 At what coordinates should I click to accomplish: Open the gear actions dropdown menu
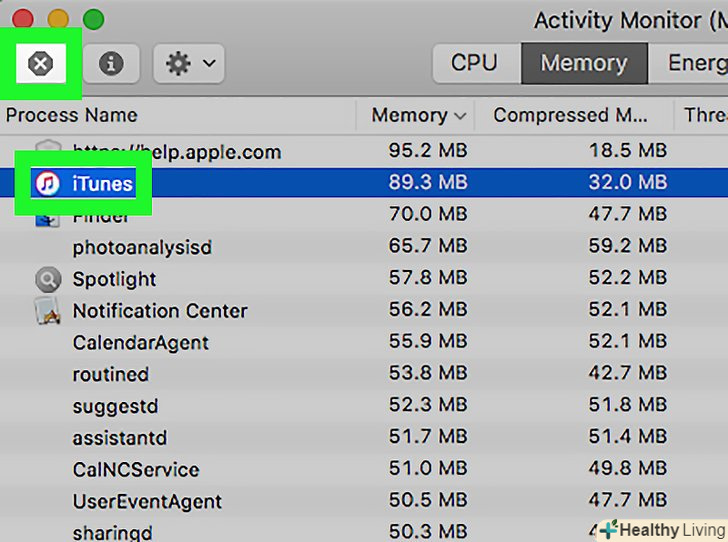click(188, 64)
